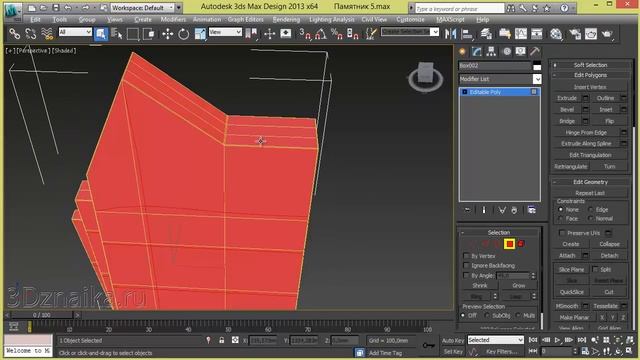Click the Render Production teapot icon
The image size is (640, 360).
coord(607,34)
